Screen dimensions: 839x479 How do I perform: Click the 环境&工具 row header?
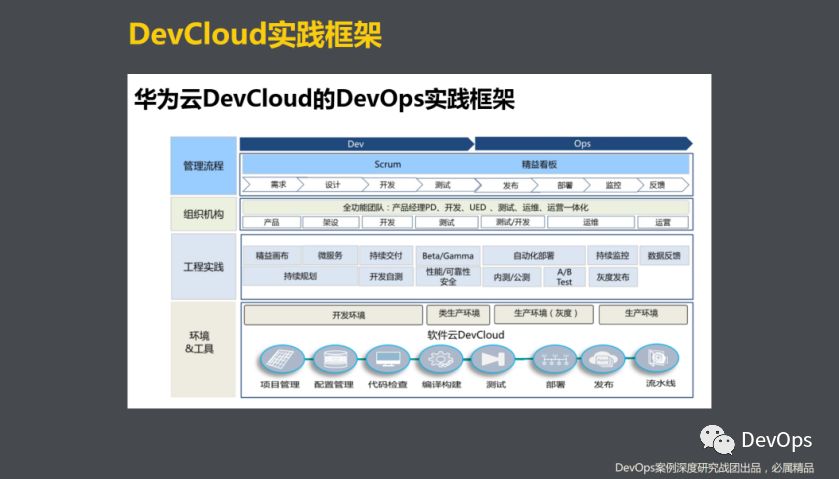(x=203, y=349)
